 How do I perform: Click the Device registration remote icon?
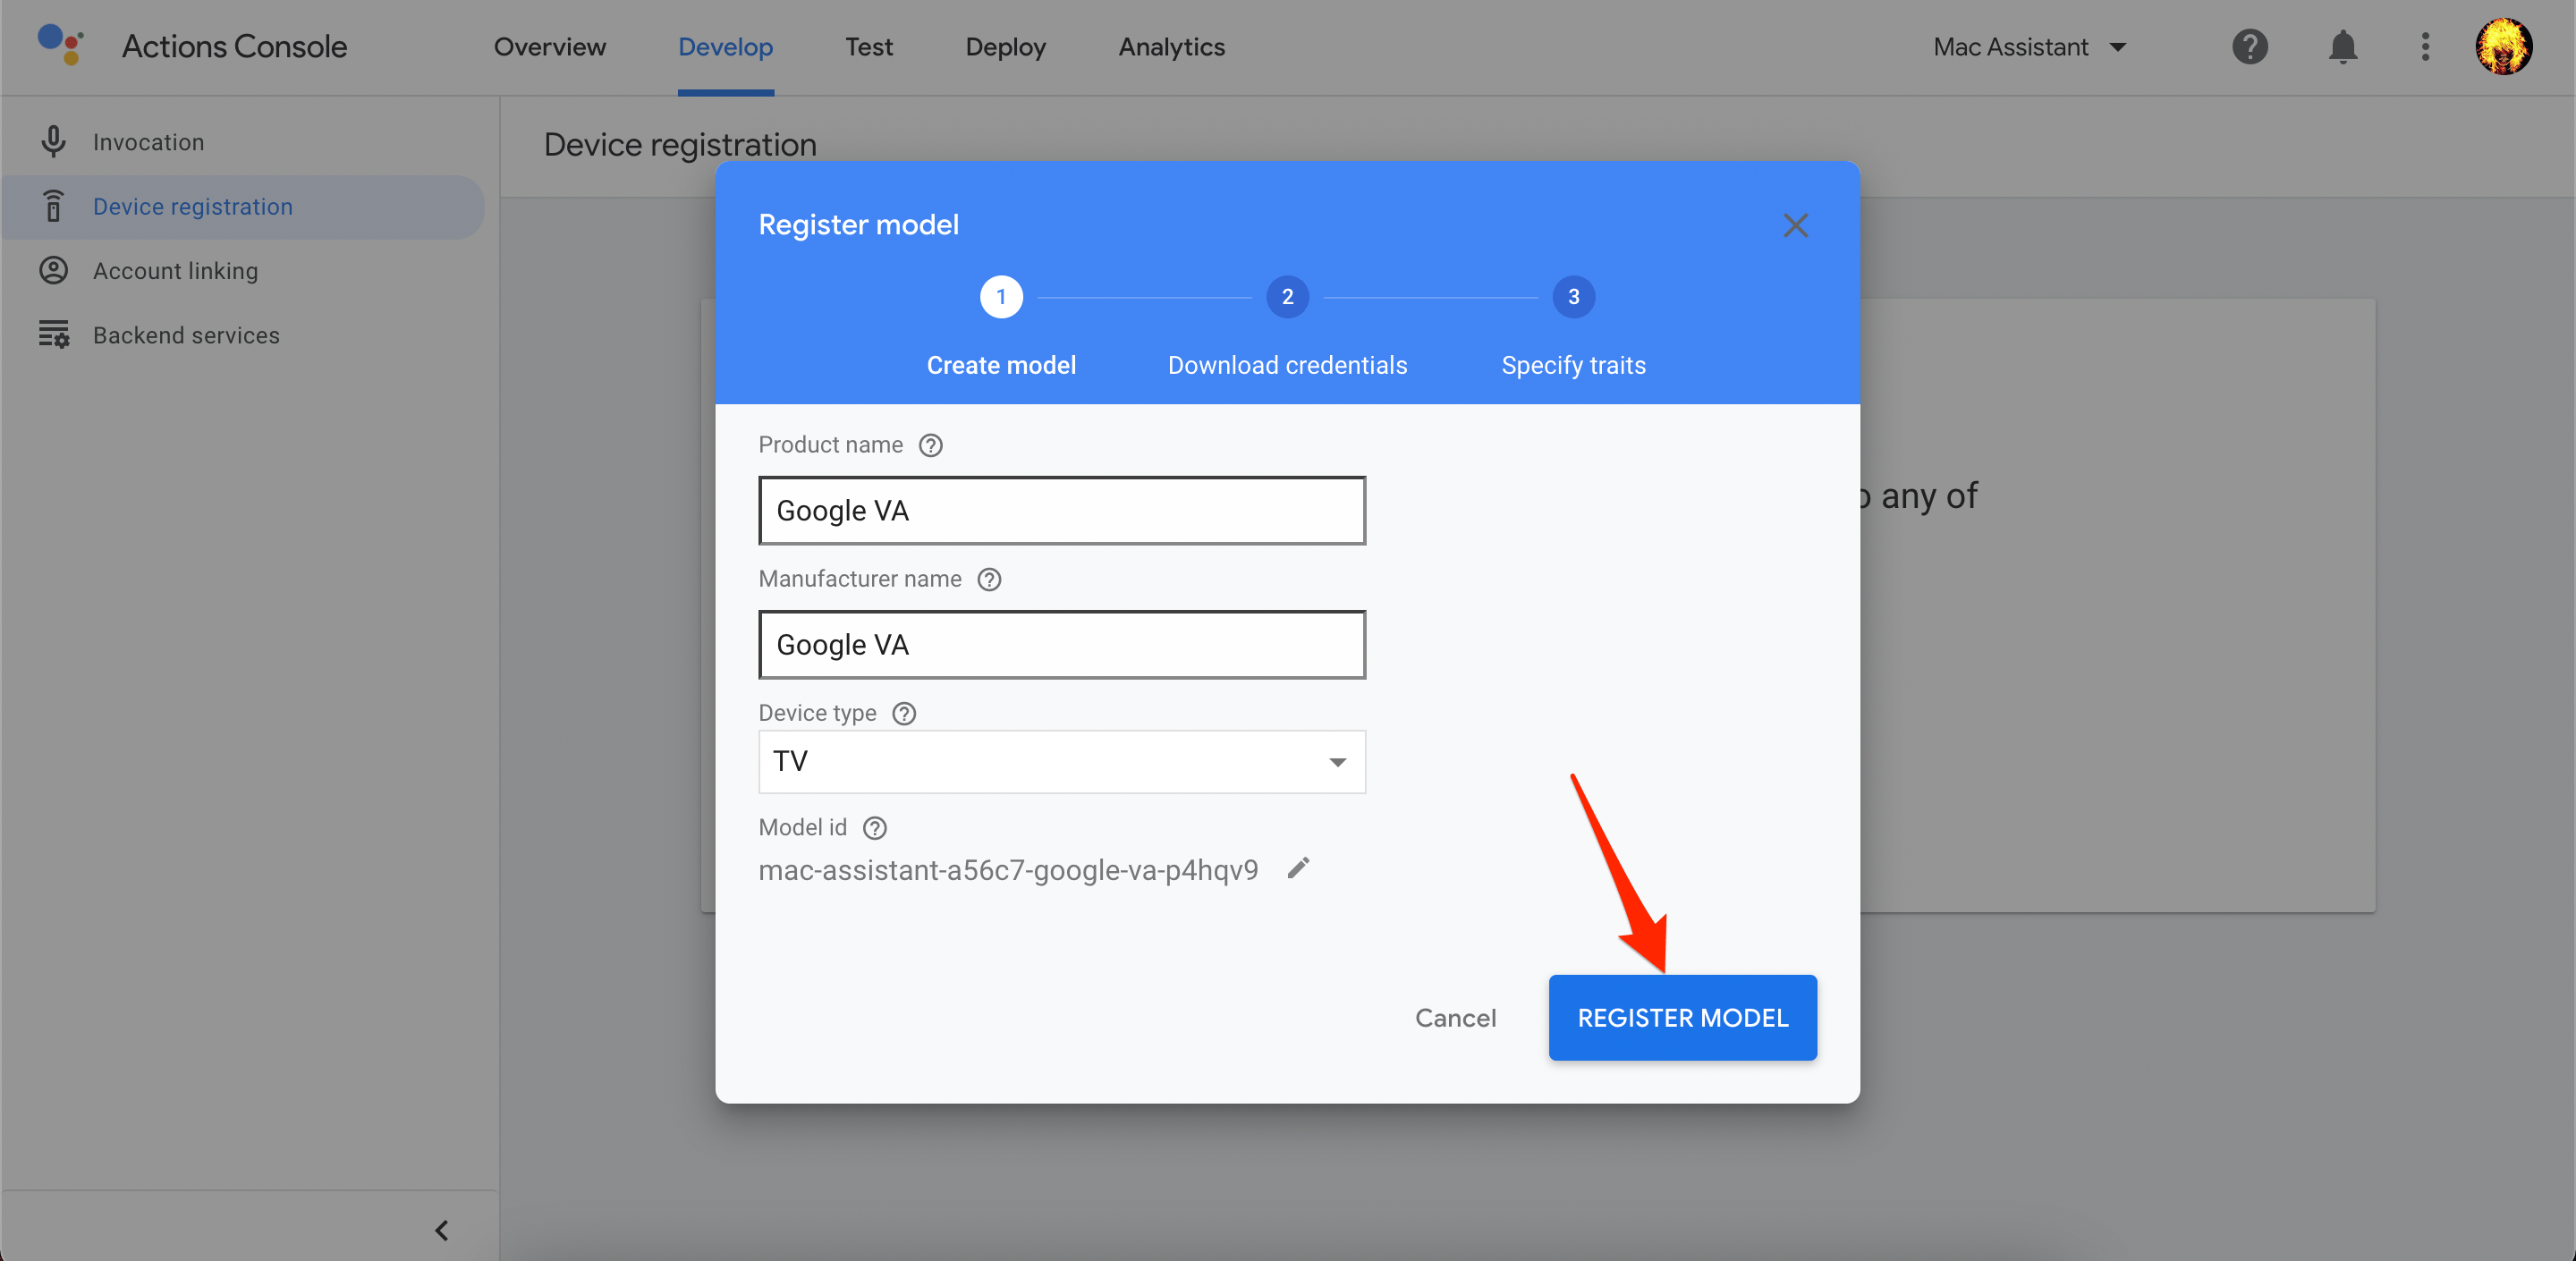(x=54, y=206)
